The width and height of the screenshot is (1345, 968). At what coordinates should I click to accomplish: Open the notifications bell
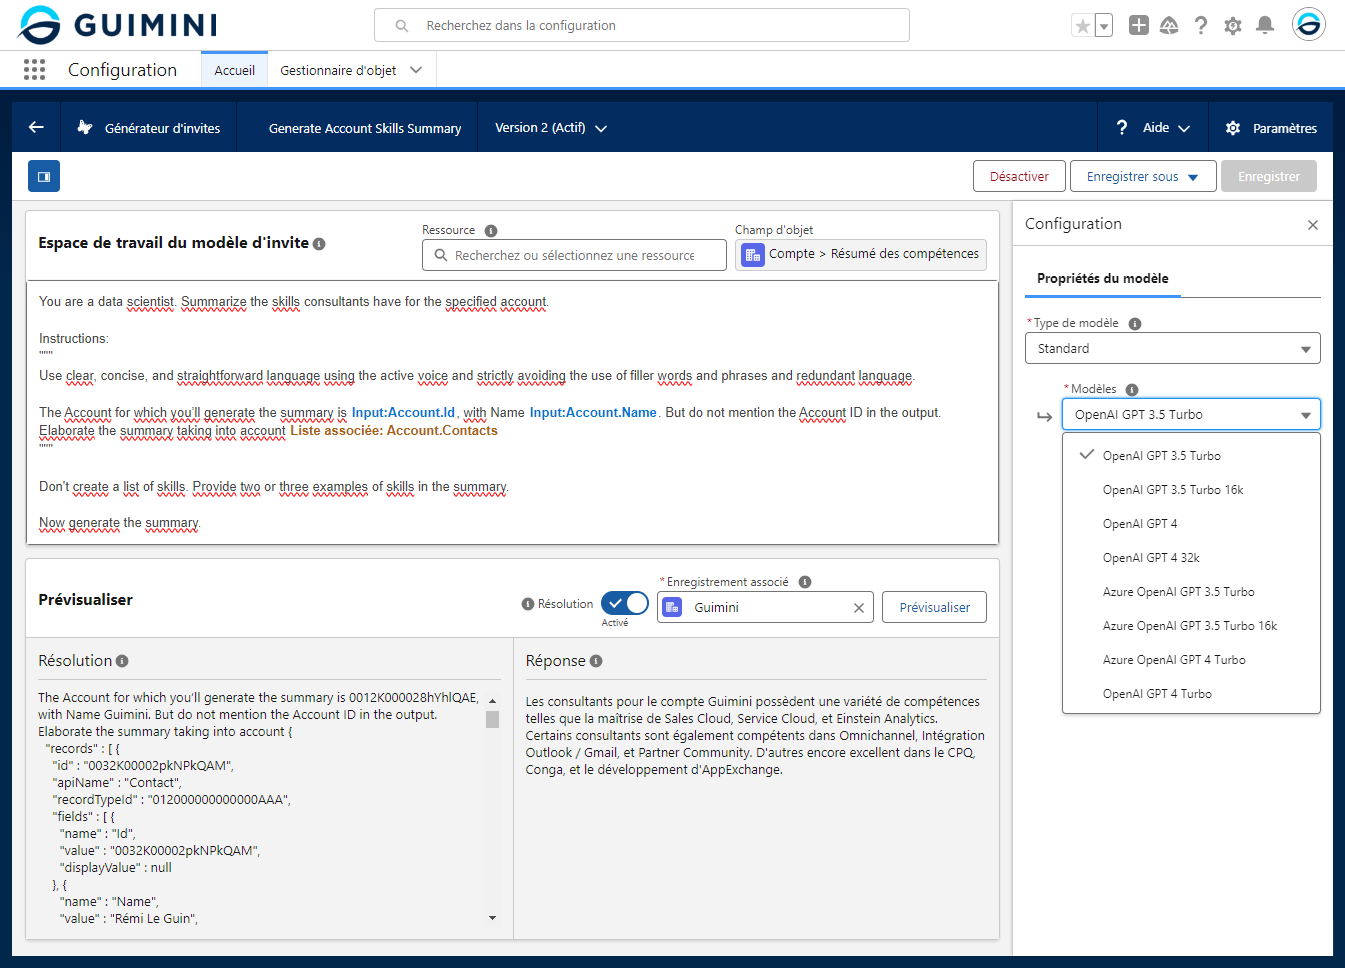[1265, 25]
